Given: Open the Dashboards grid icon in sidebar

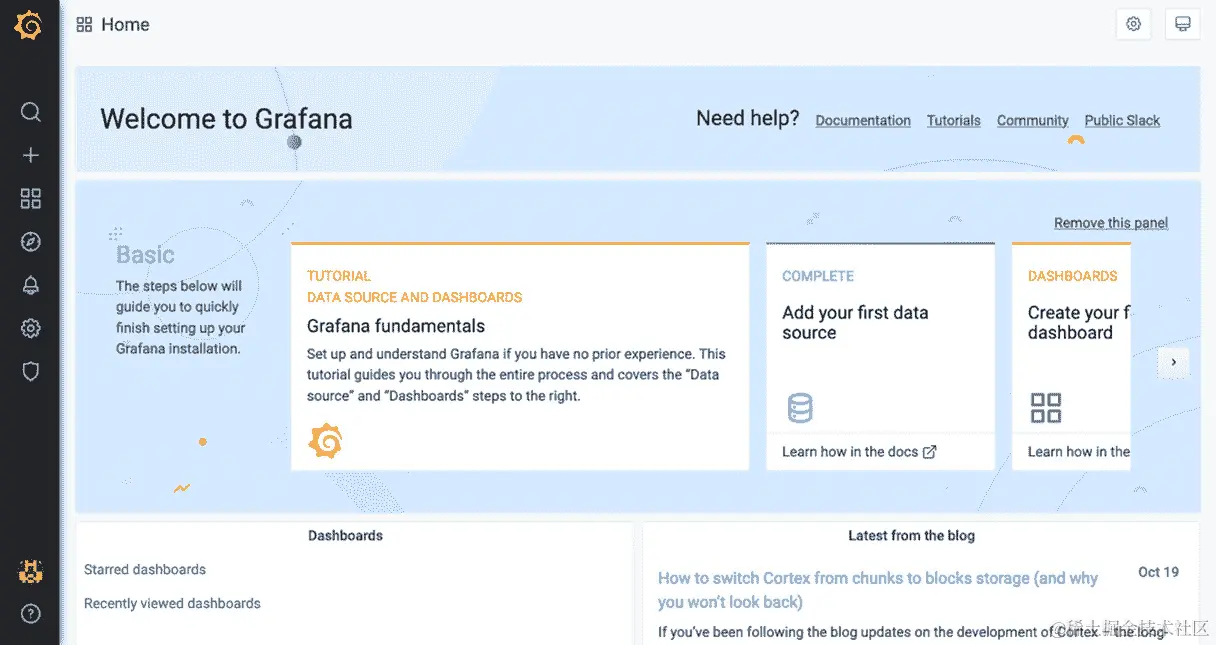Looking at the screenshot, I should click(31, 198).
